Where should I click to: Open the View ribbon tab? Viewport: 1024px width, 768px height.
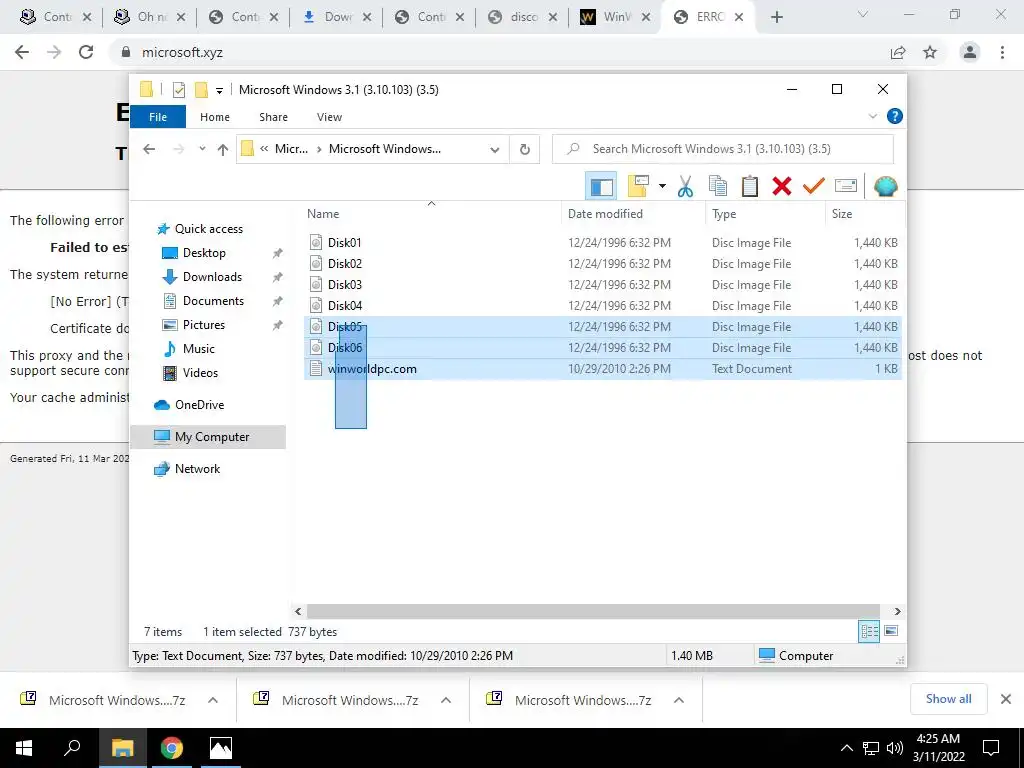(x=329, y=117)
